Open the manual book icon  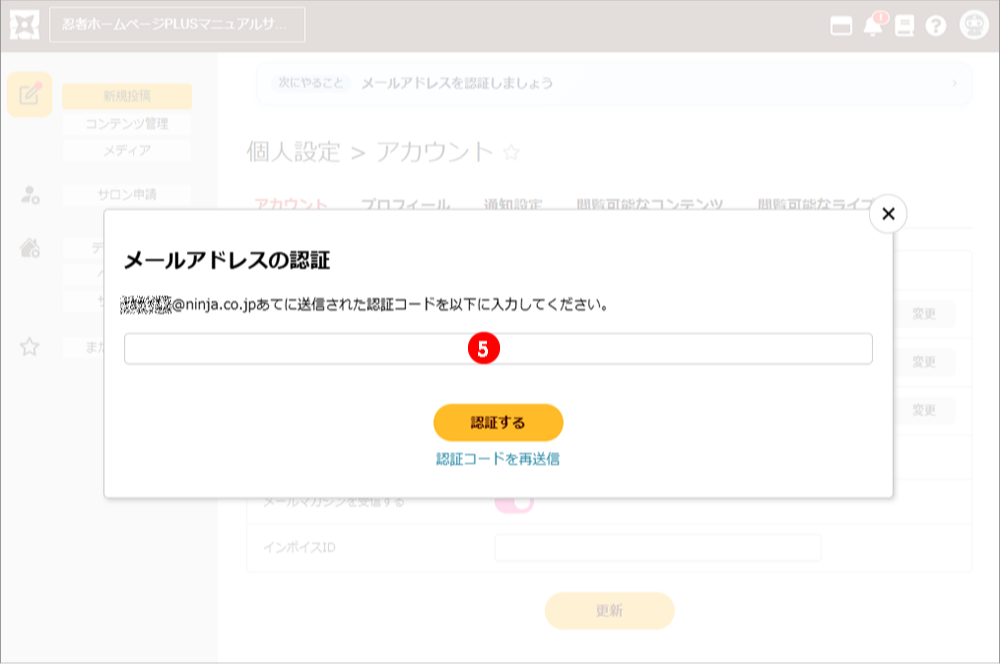point(904,26)
